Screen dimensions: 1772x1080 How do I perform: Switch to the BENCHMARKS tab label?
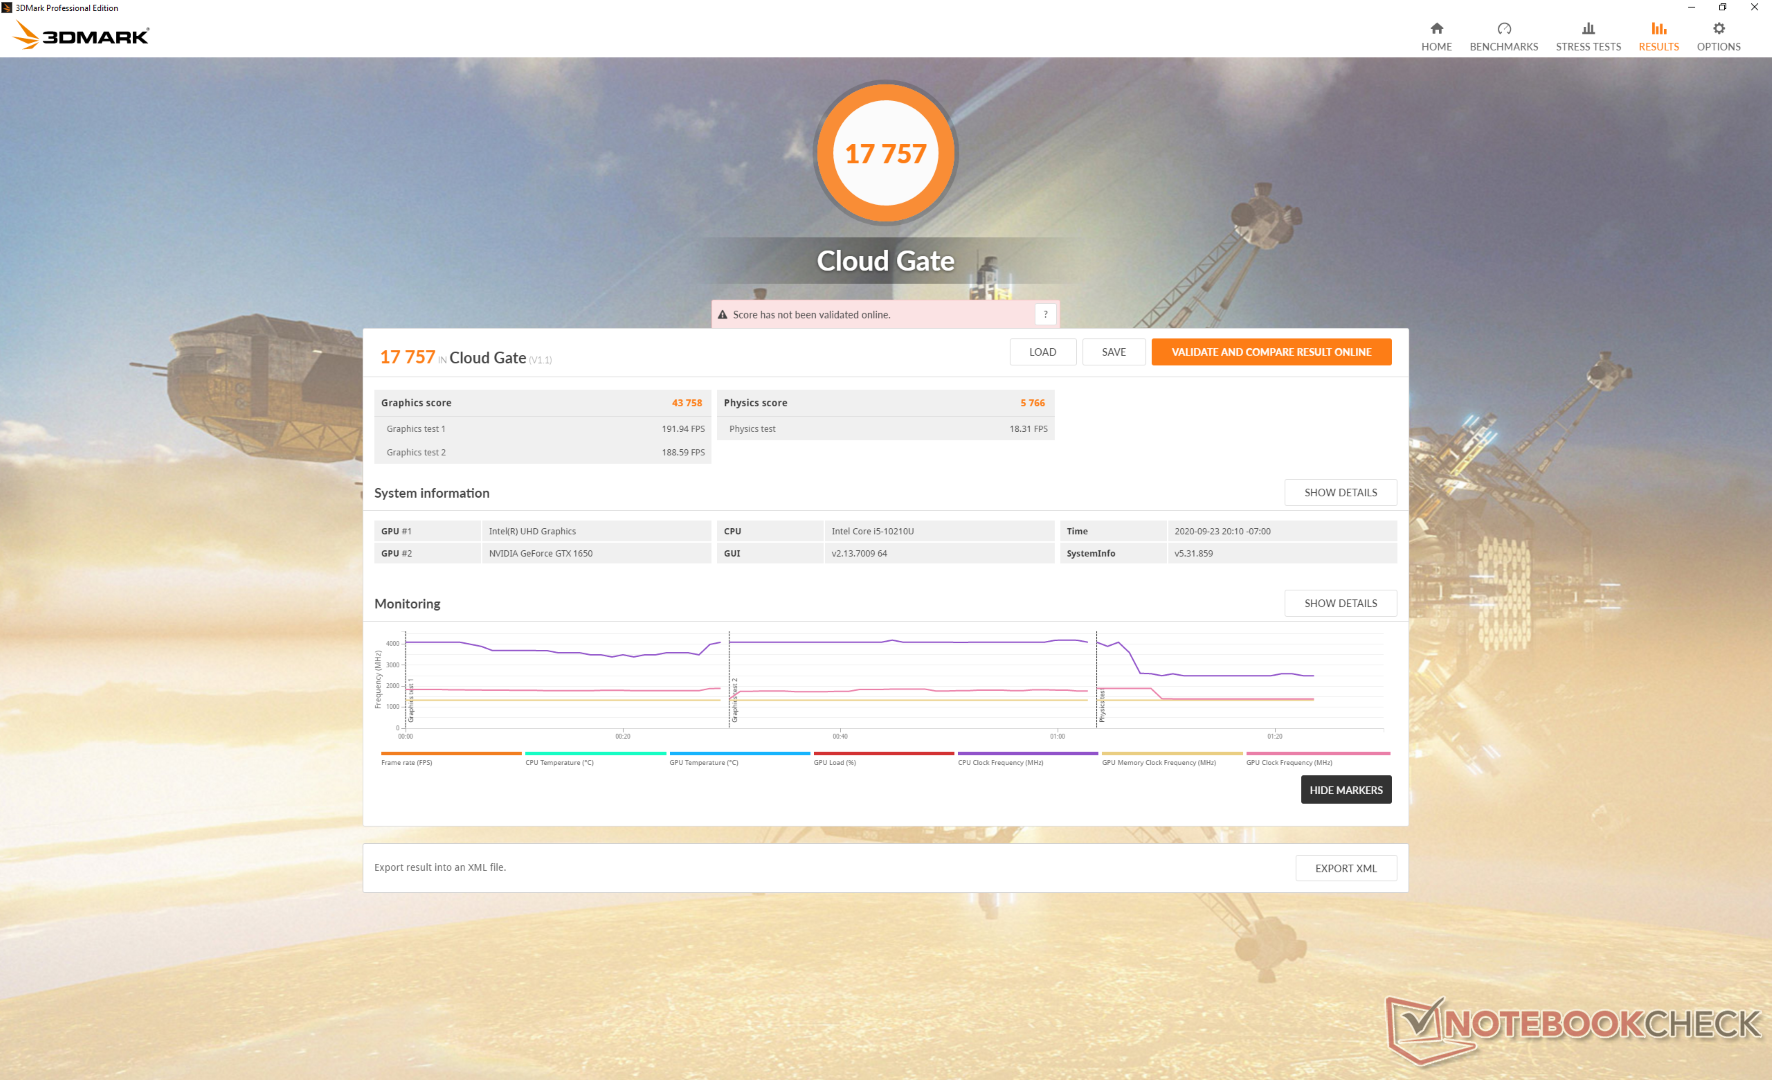(1504, 47)
